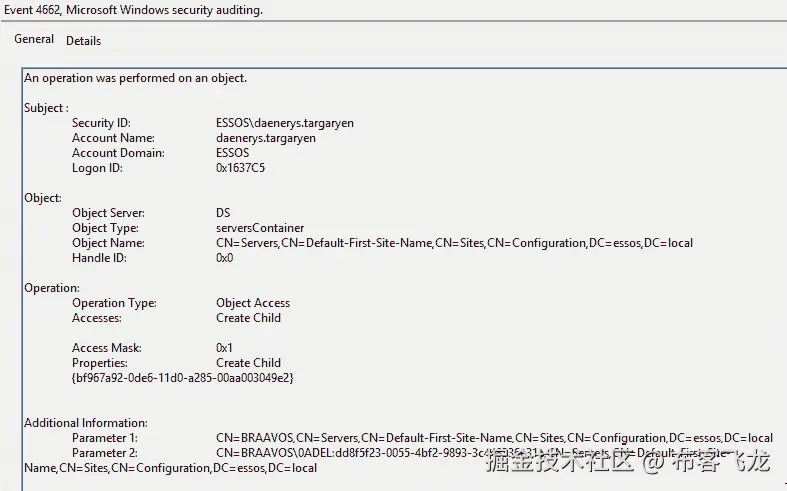Click the Access Mask value 0x1
This screenshot has height=491, width=787.
tap(224, 348)
